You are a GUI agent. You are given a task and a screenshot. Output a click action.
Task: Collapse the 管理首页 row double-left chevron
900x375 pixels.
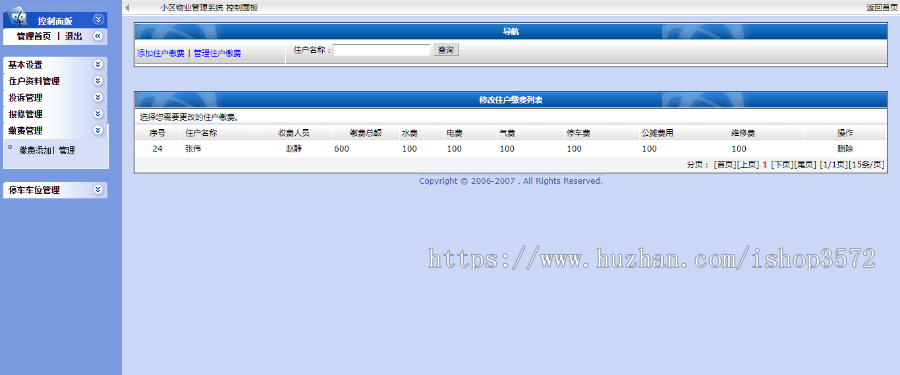[98, 36]
